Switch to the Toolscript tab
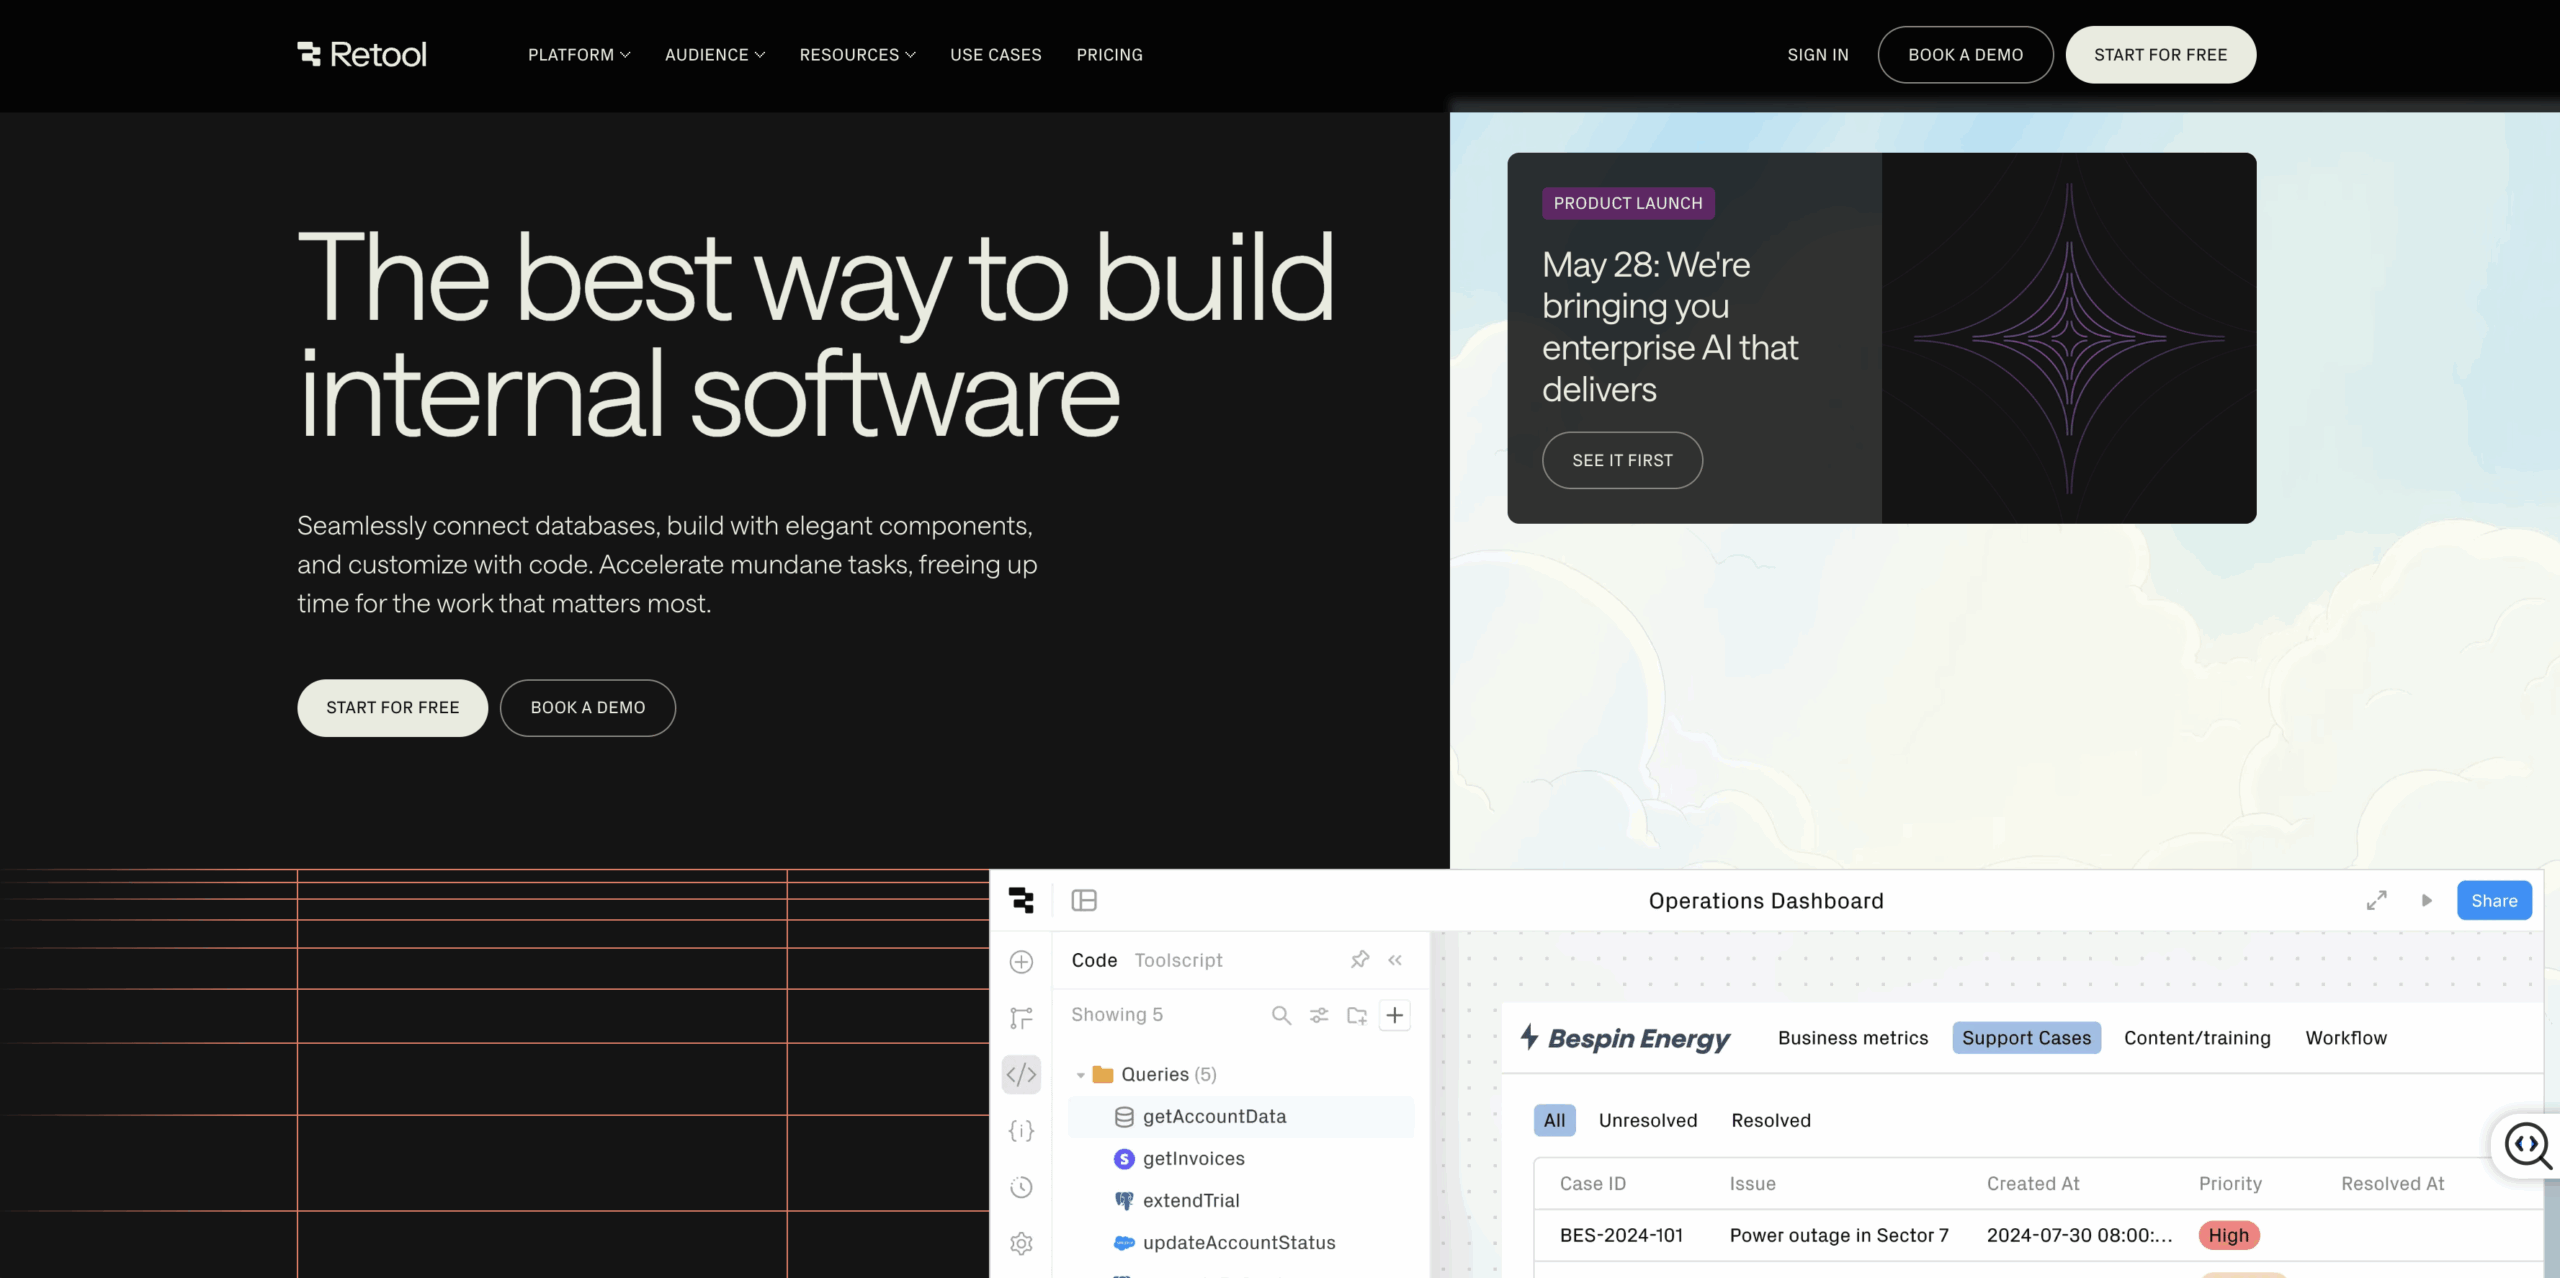 (1178, 960)
